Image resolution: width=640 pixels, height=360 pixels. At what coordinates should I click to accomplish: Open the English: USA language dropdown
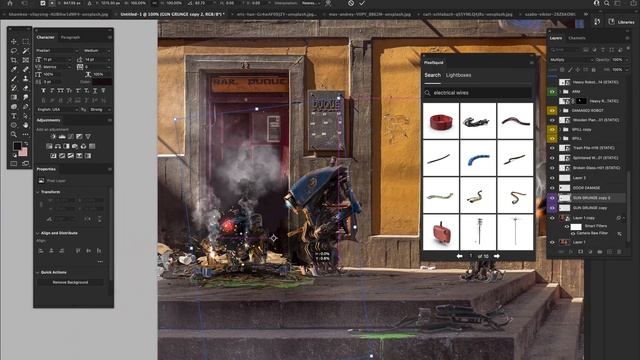pos(57,110)
